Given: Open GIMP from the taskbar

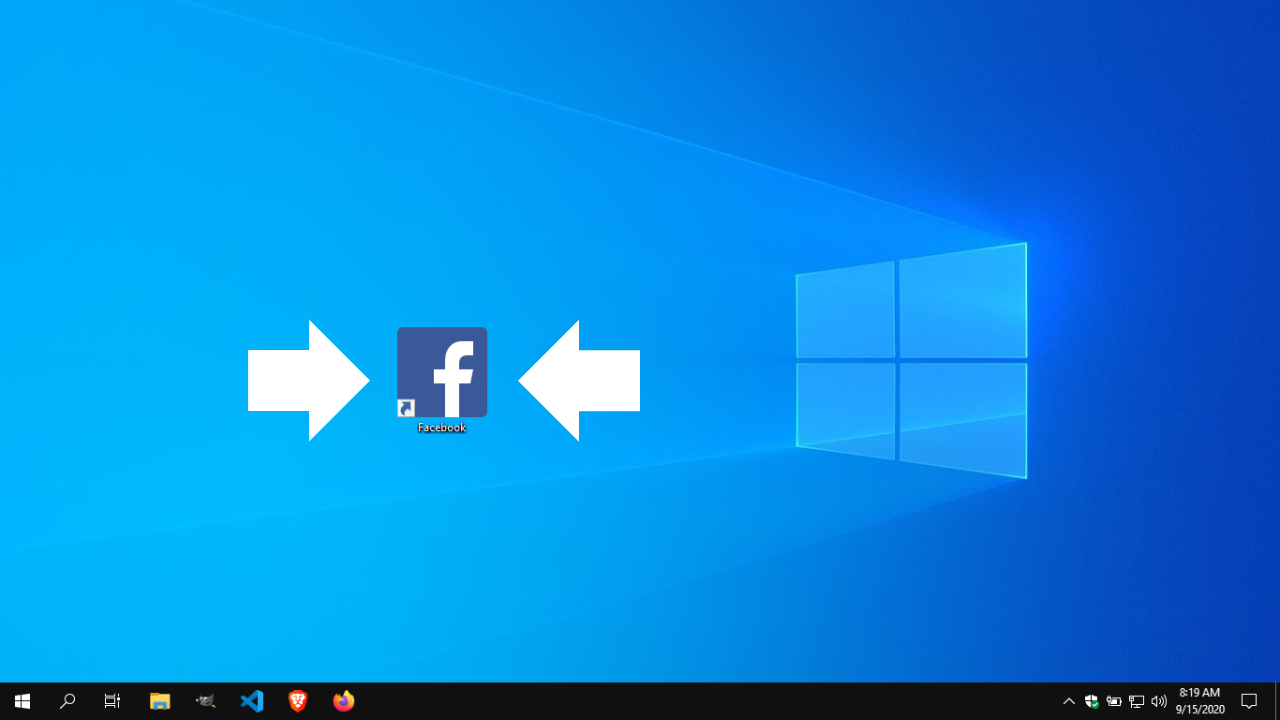Looking at the screenshot, I should 206,701.
